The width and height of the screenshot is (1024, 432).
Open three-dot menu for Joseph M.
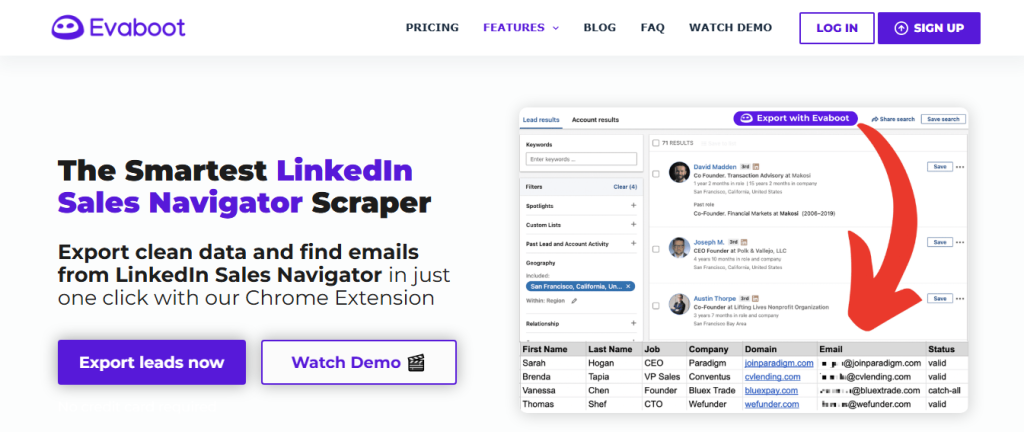point(960,242)
